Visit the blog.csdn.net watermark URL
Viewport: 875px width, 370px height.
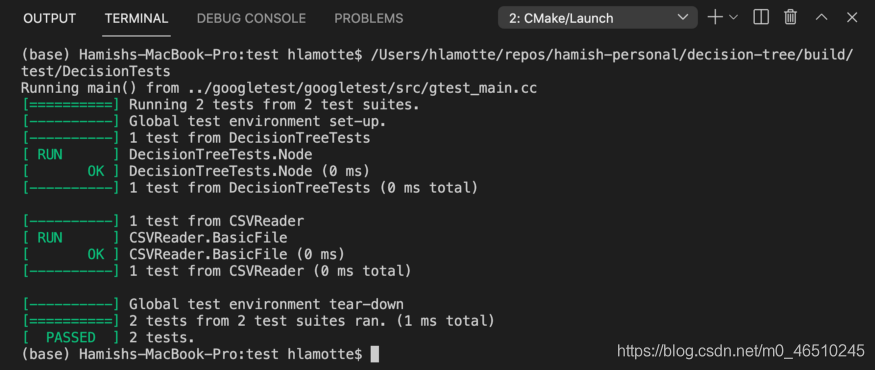741,351
